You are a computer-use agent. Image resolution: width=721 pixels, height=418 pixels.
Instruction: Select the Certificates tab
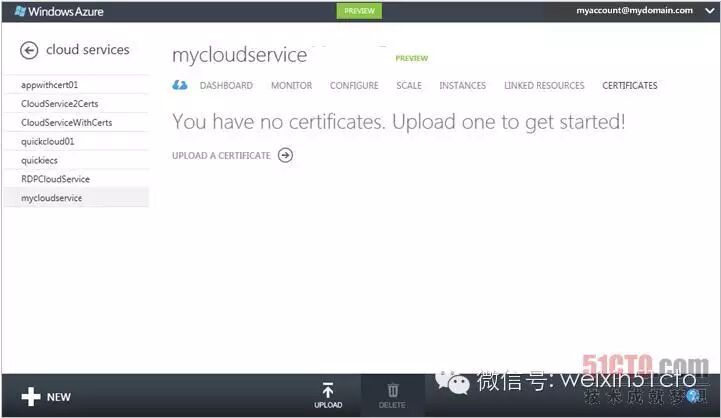pos(630,86)
